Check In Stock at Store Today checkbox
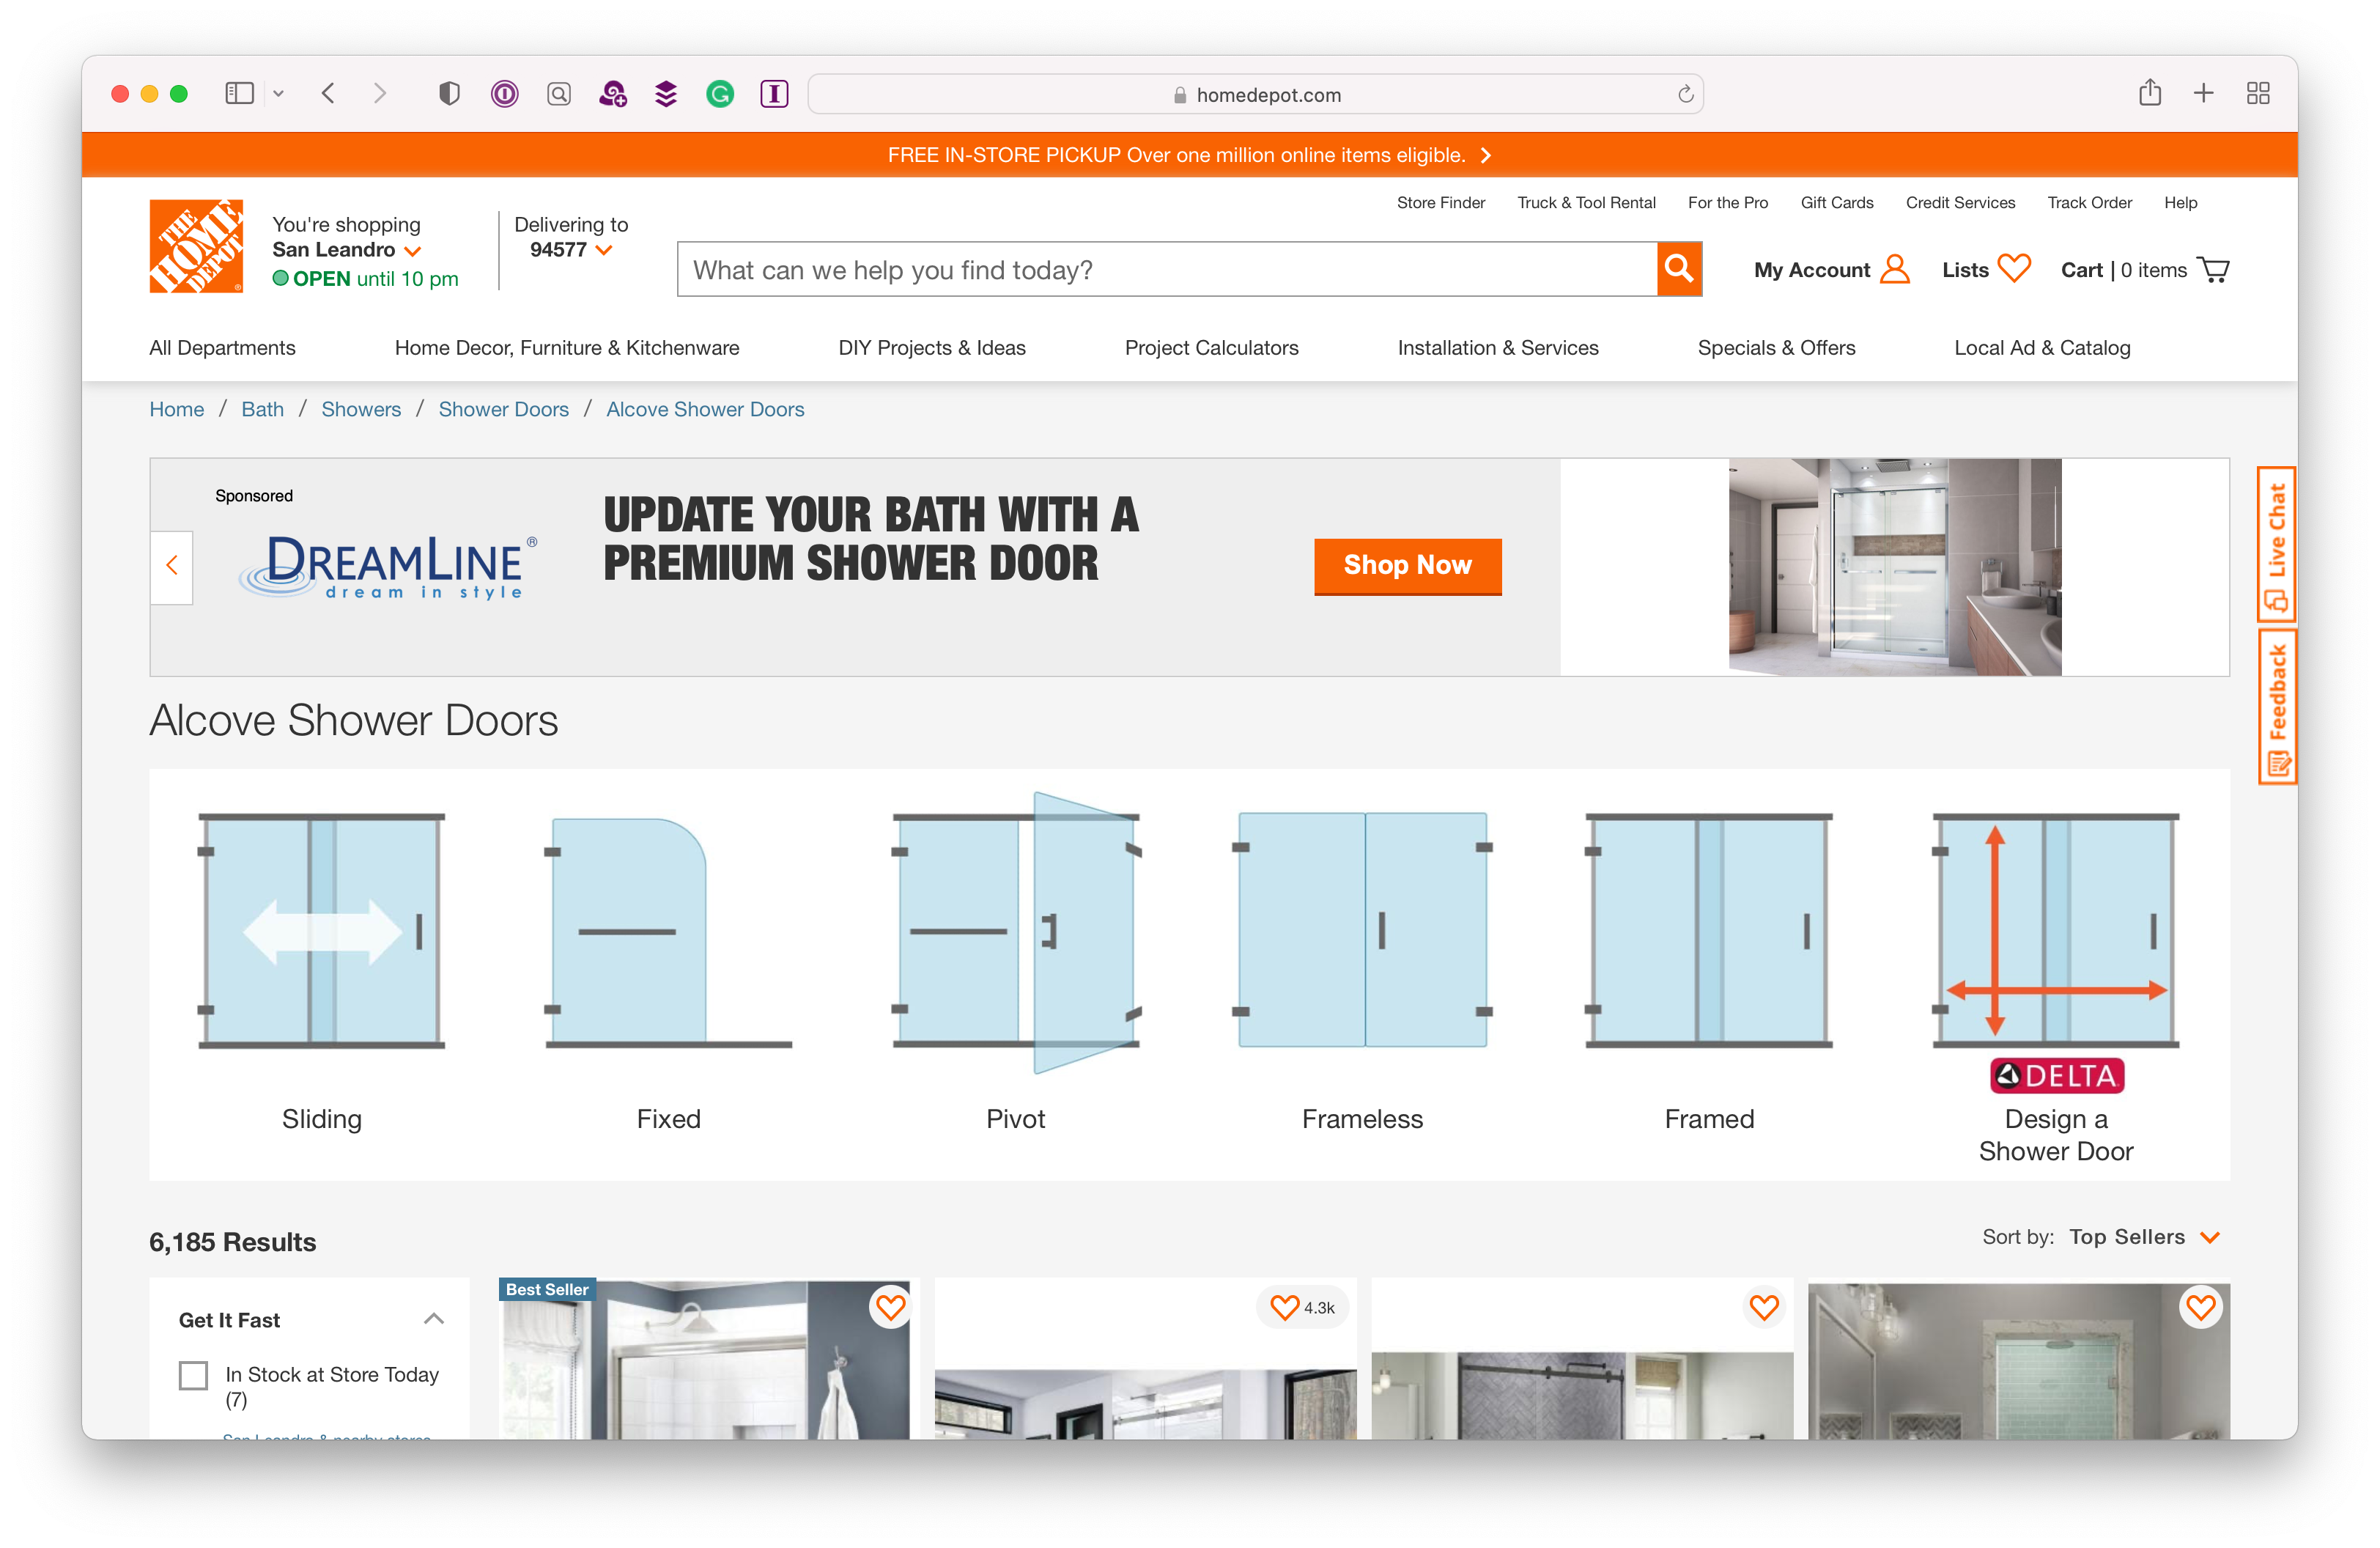The image size is (2380, 1548). point(193,1375)
